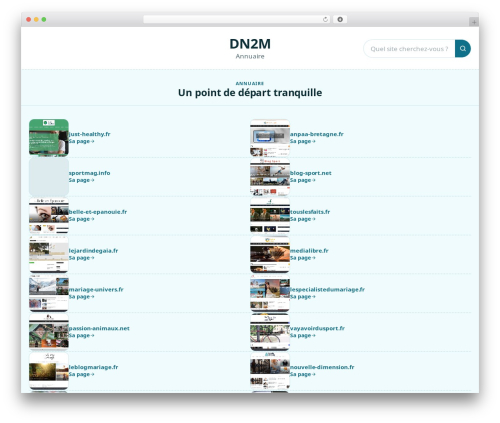Click the anpaa-bretagne.fr thumbnail

click(x=270, y=138)
